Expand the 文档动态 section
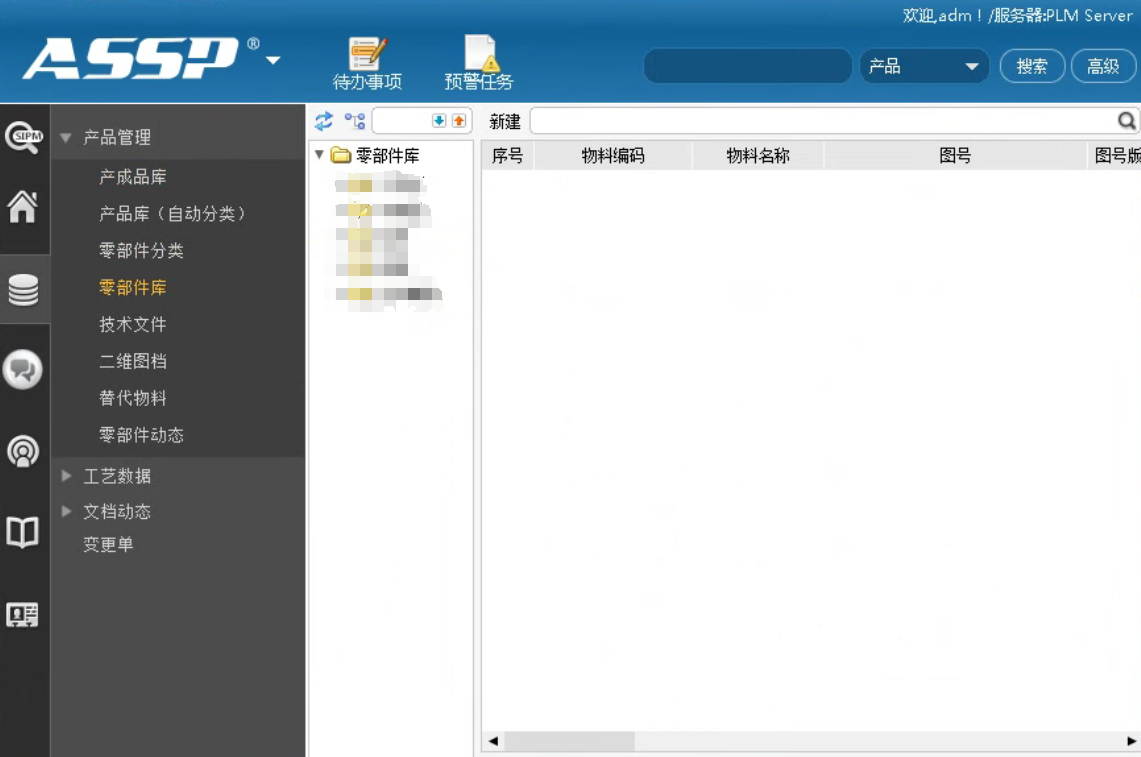Viewport: 1141px width, 757px height. [66, 511]
